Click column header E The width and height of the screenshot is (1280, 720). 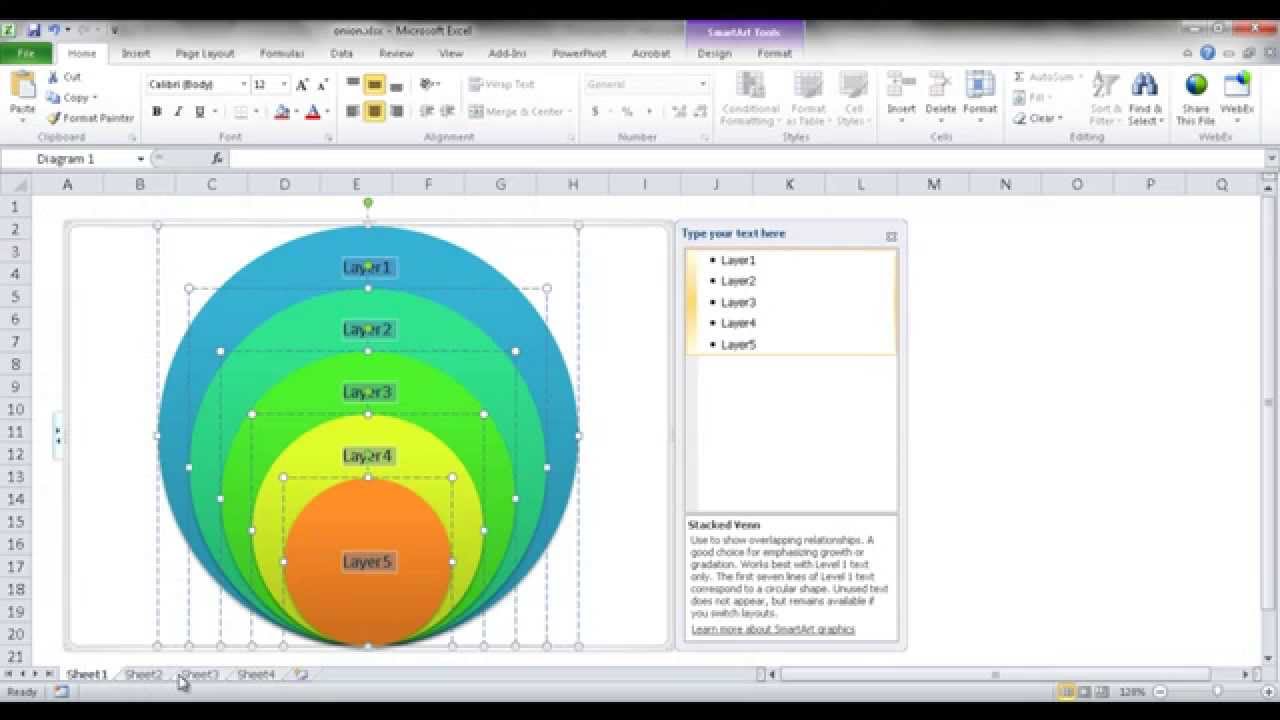click(x=356, y=184)
